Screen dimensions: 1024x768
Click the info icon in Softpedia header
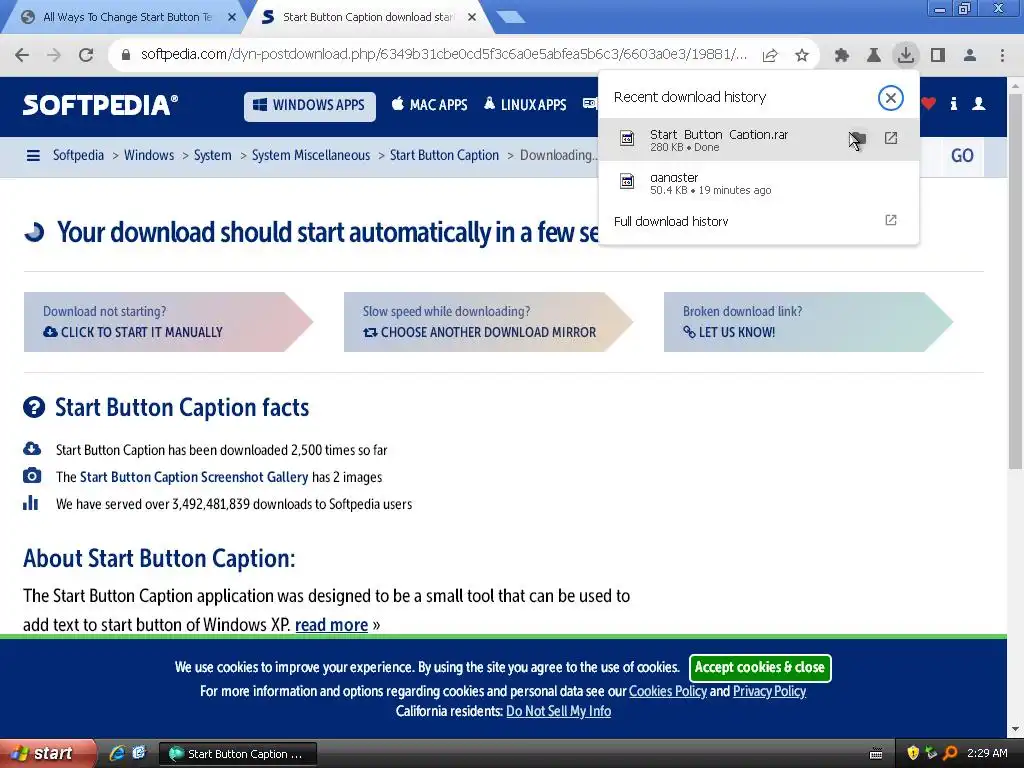pos(953,103)
